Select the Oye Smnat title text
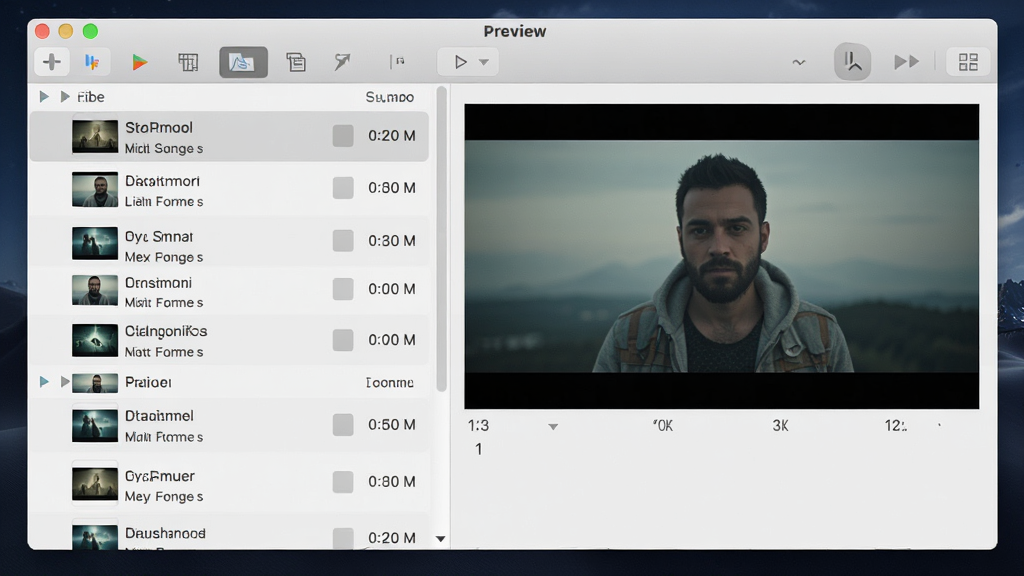Image resolution: width=1024 pixels, height=576 pixels. tap(159, 236)
